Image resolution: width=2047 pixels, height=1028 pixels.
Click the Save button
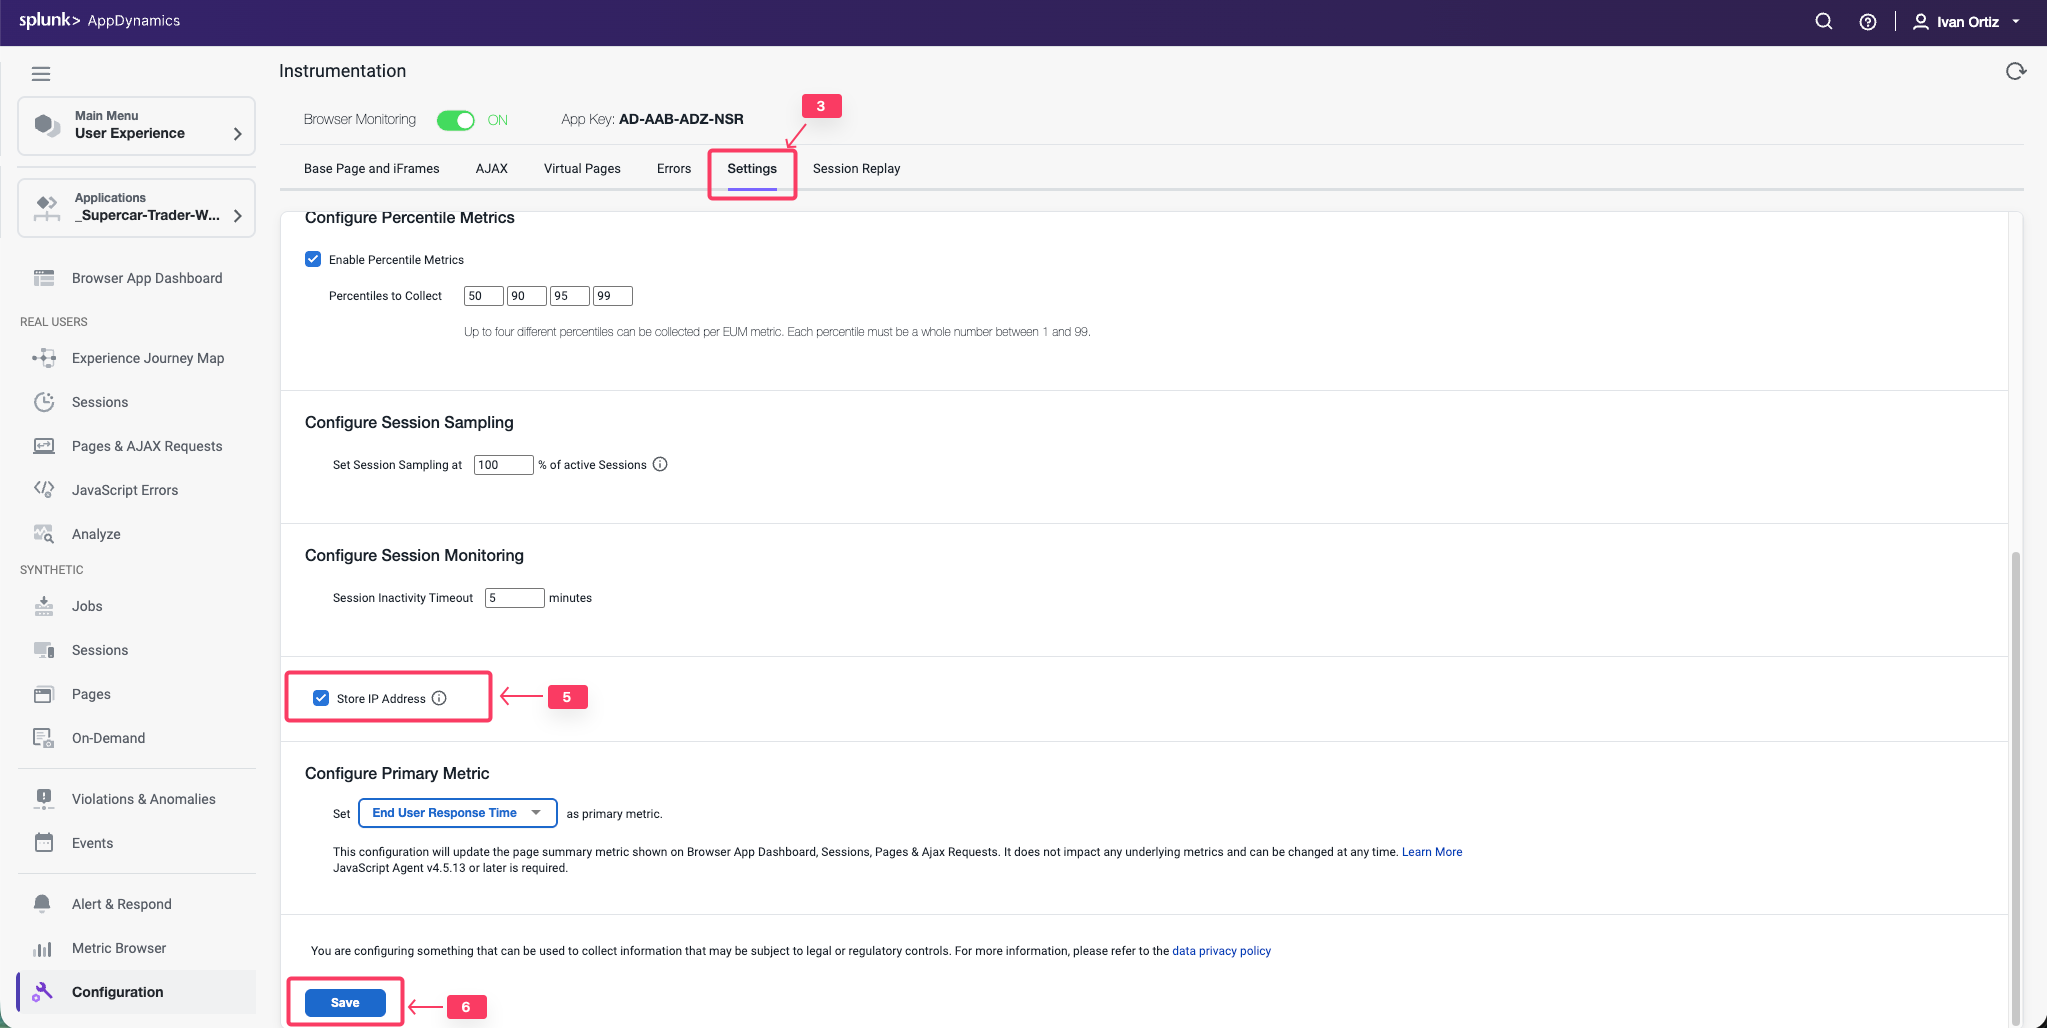(345, 1003)
